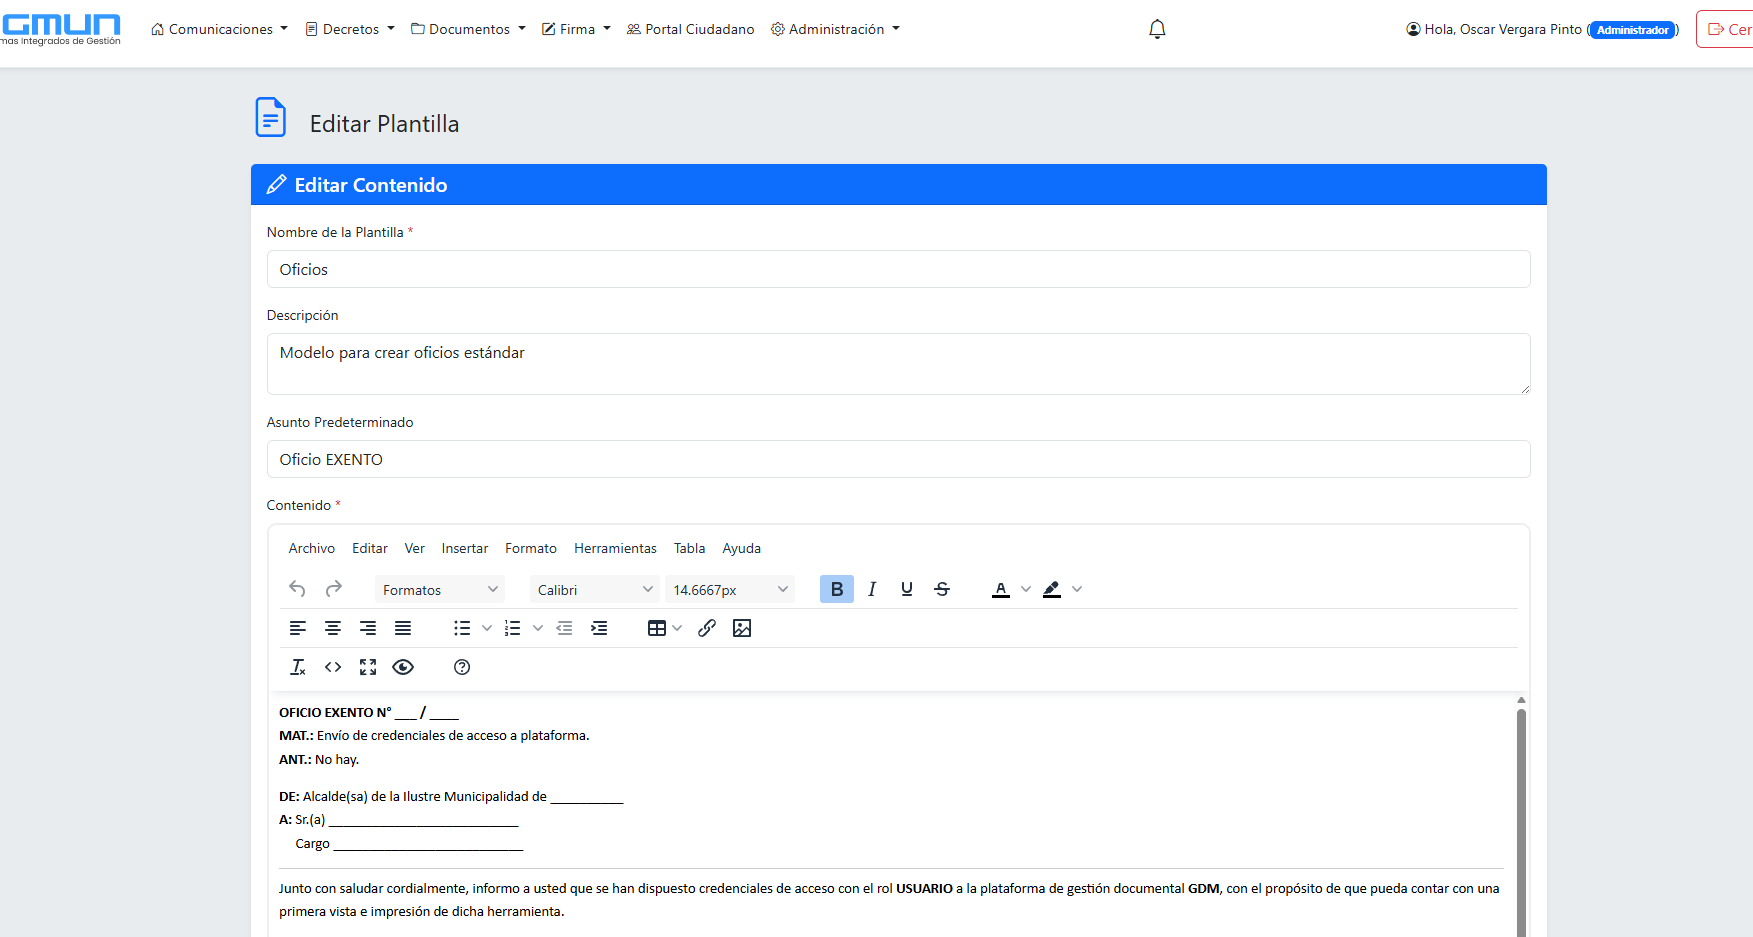Viewport: 1753px width, 937px height.
Task: Click the insert image icon
Action: [x=742, y=628]
